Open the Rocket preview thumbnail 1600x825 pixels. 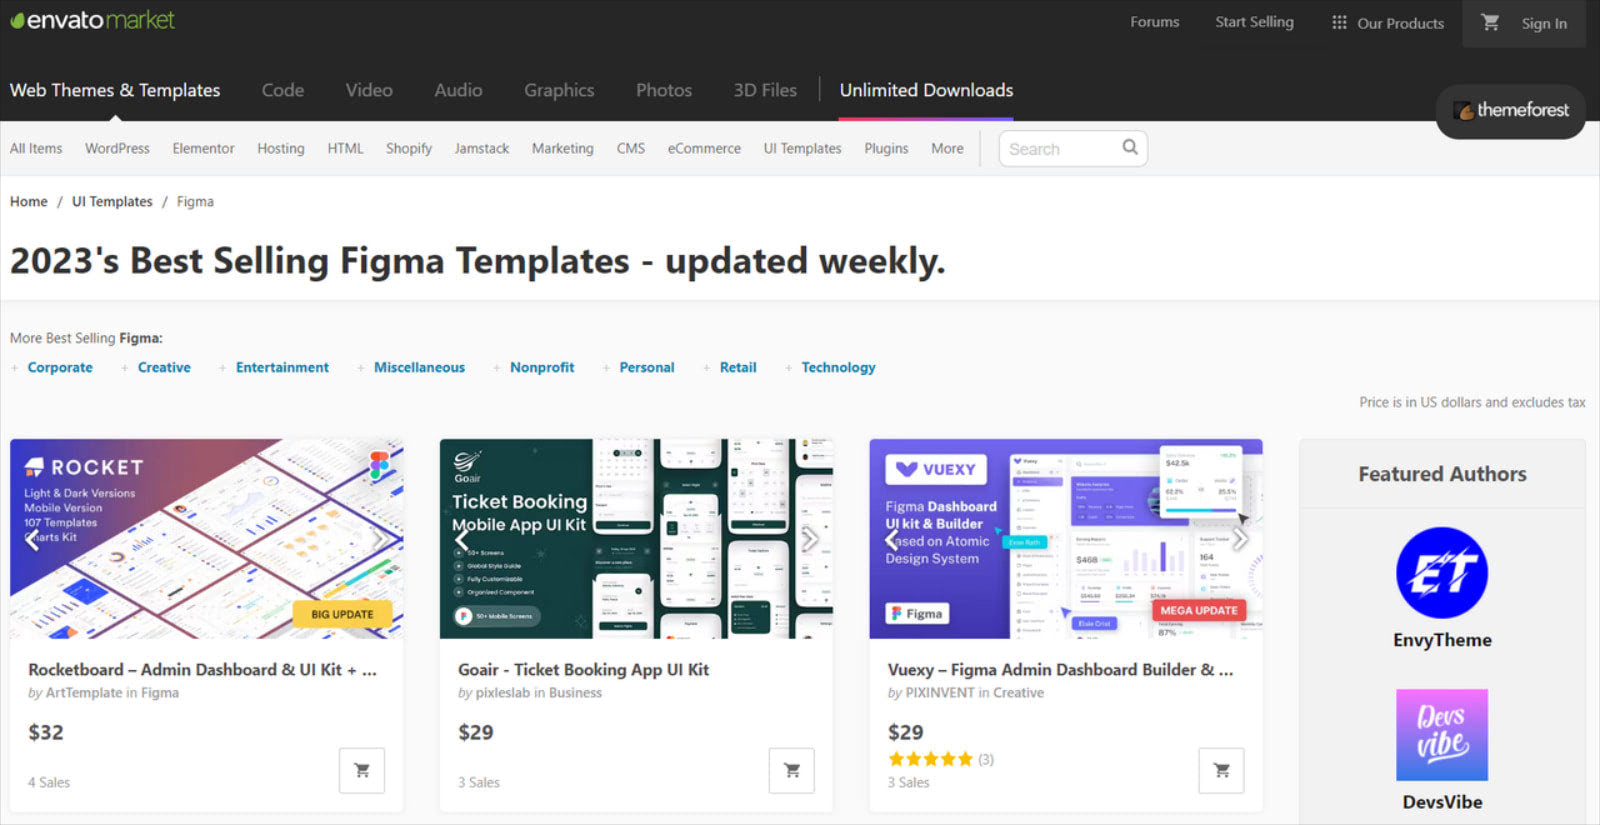(x=207, y=539)
